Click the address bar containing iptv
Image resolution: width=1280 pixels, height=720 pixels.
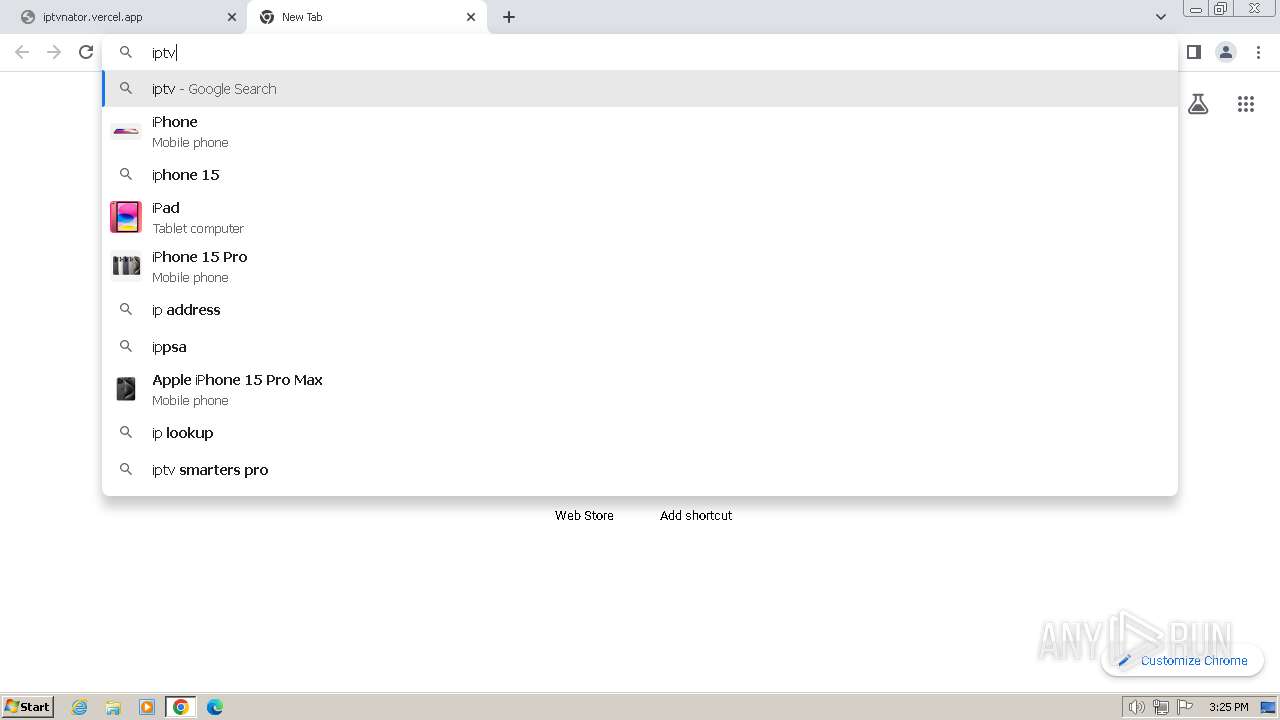[640, 53]
